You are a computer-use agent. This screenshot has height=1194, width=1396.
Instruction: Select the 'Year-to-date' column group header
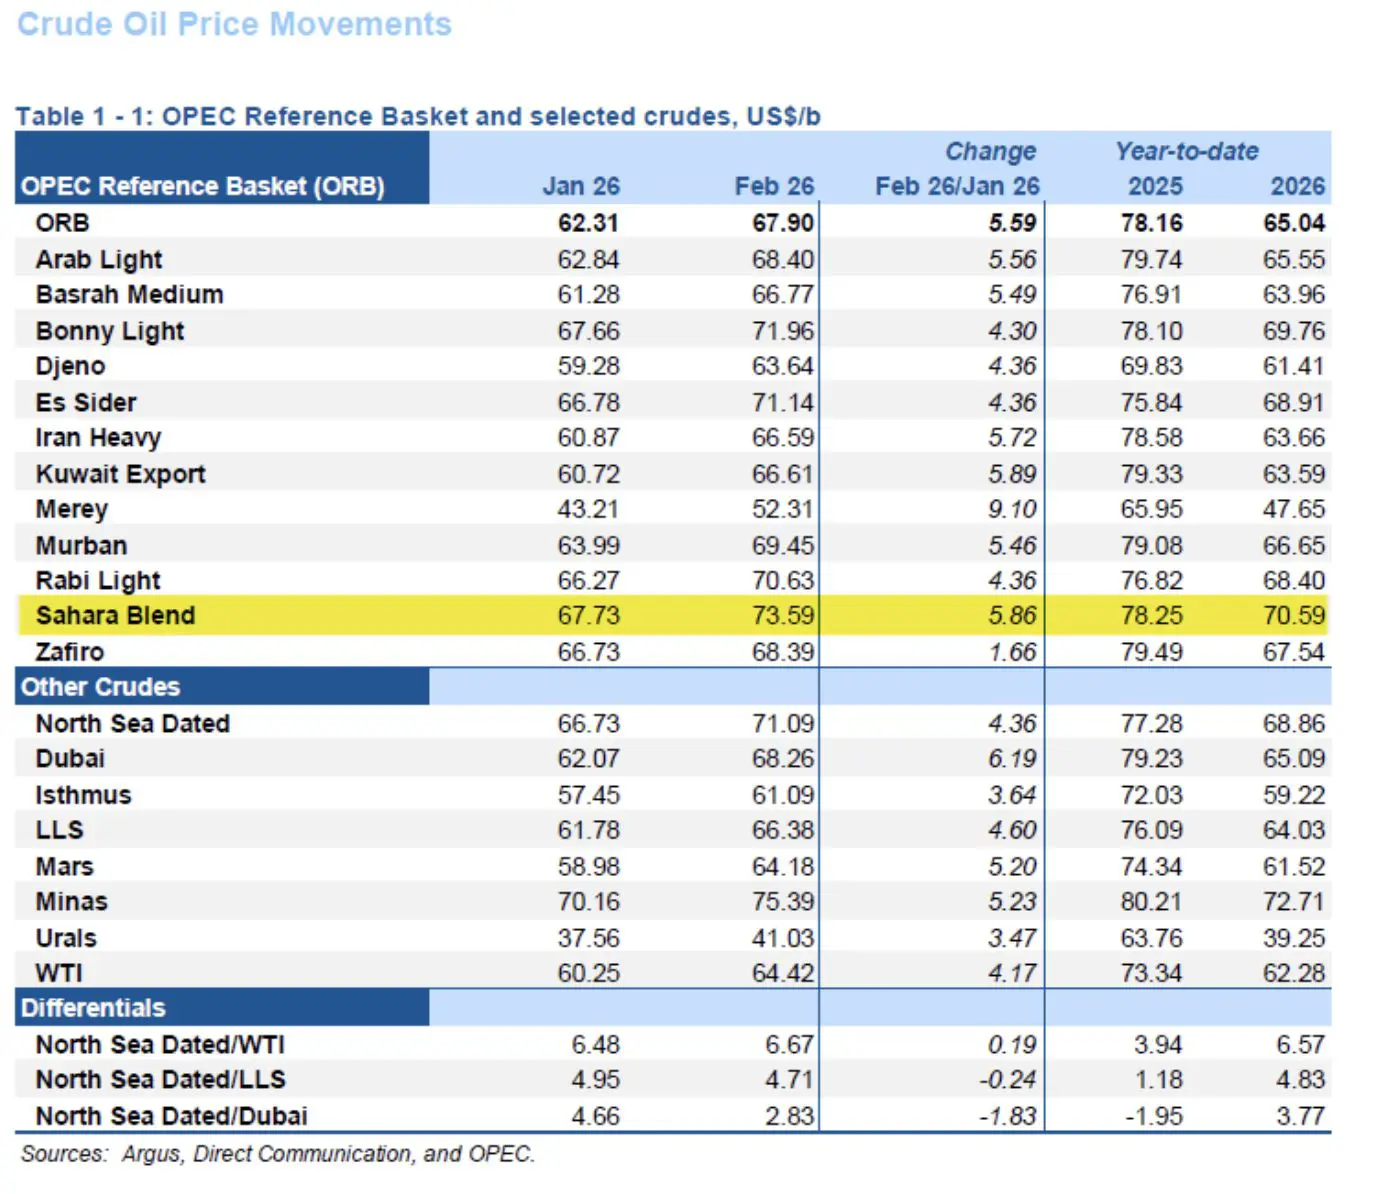1186,151
